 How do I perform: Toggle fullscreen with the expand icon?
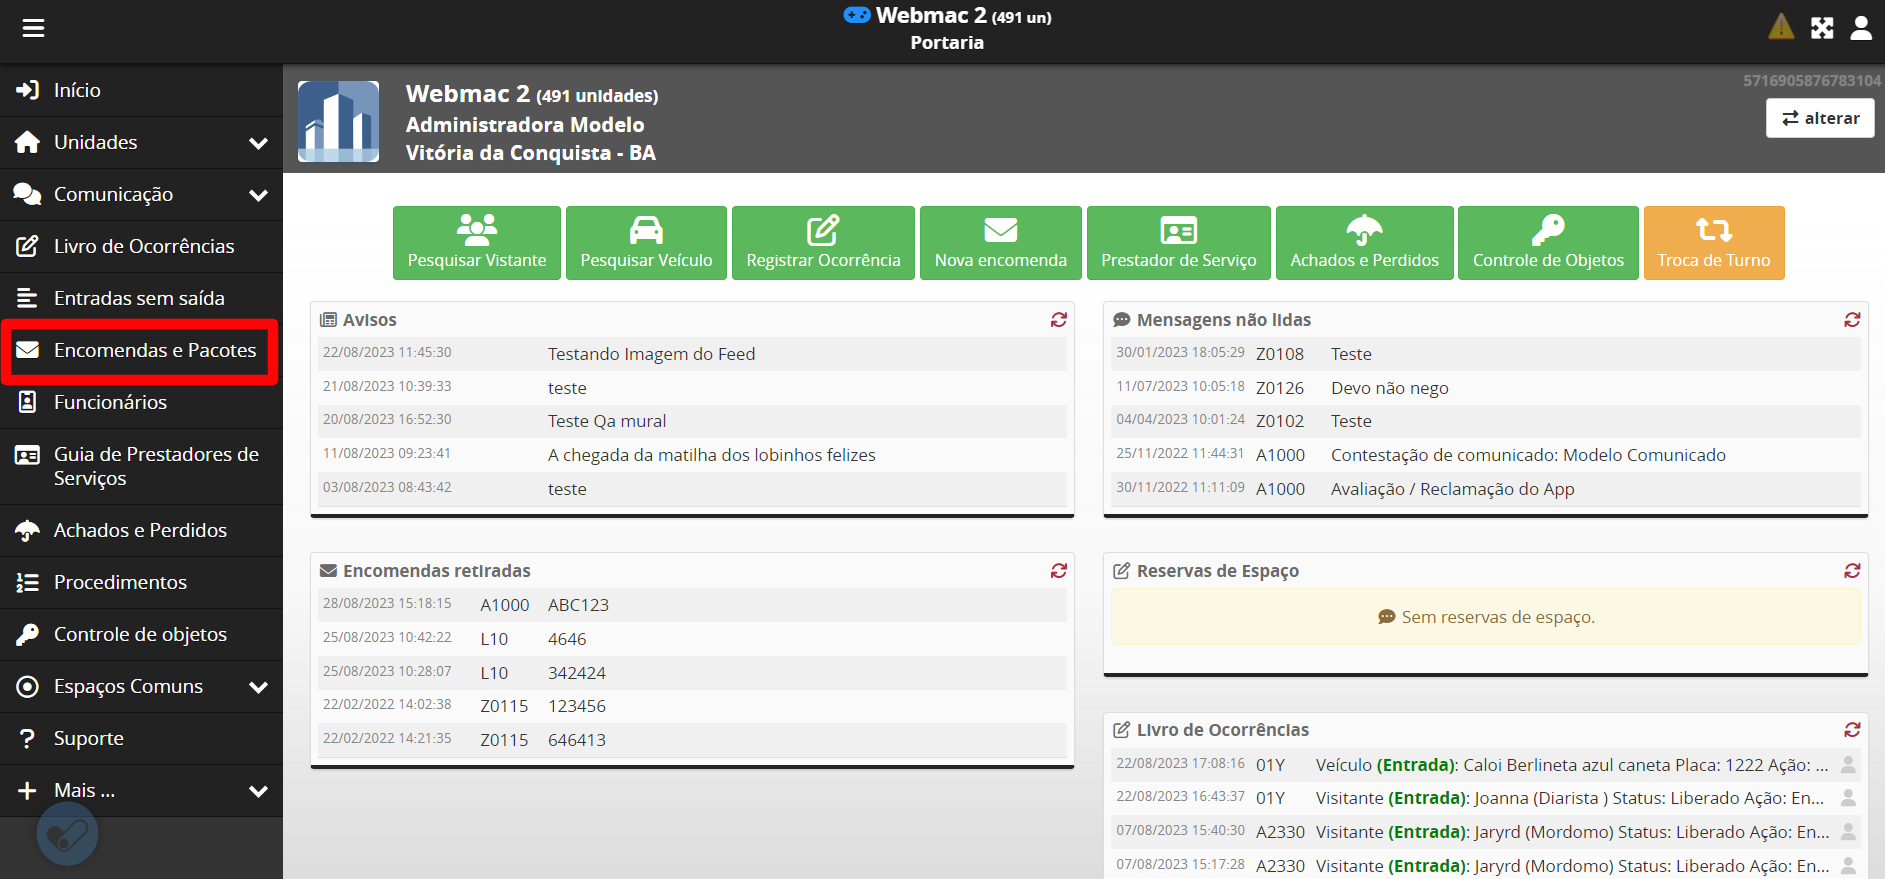point(1822,28)
